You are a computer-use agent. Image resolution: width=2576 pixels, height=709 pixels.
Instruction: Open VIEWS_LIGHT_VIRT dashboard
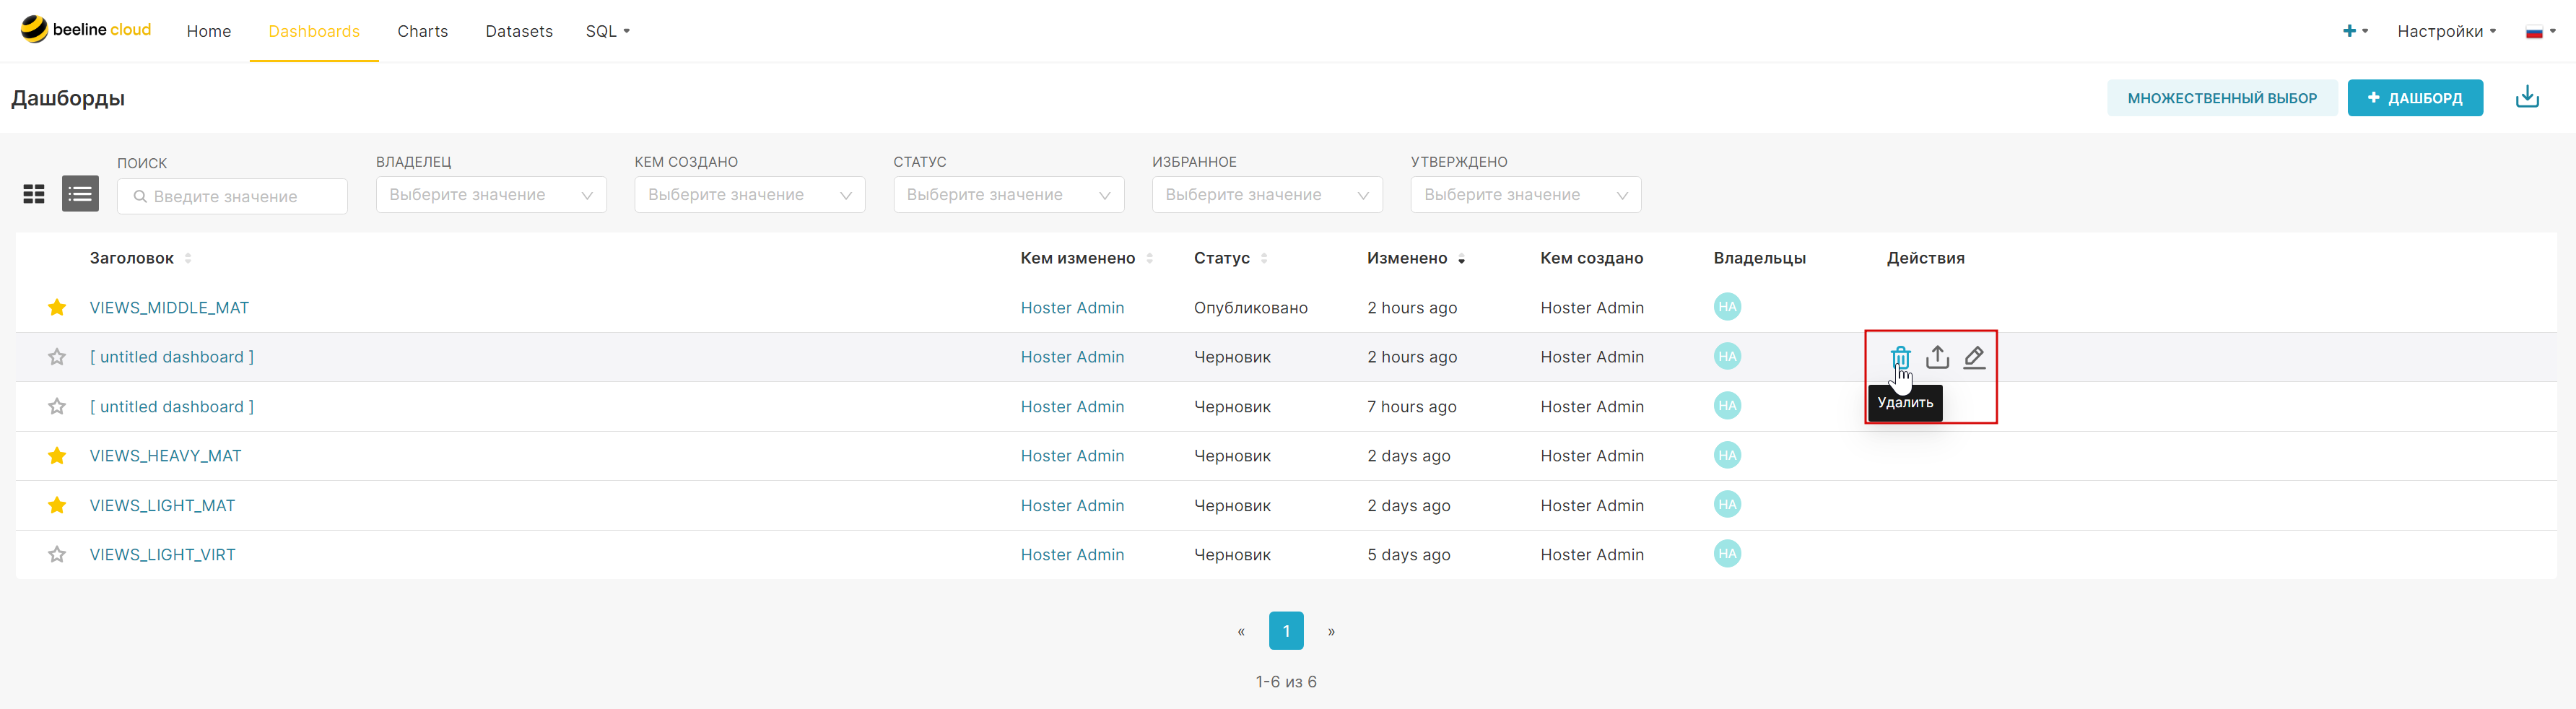[162, 554]
